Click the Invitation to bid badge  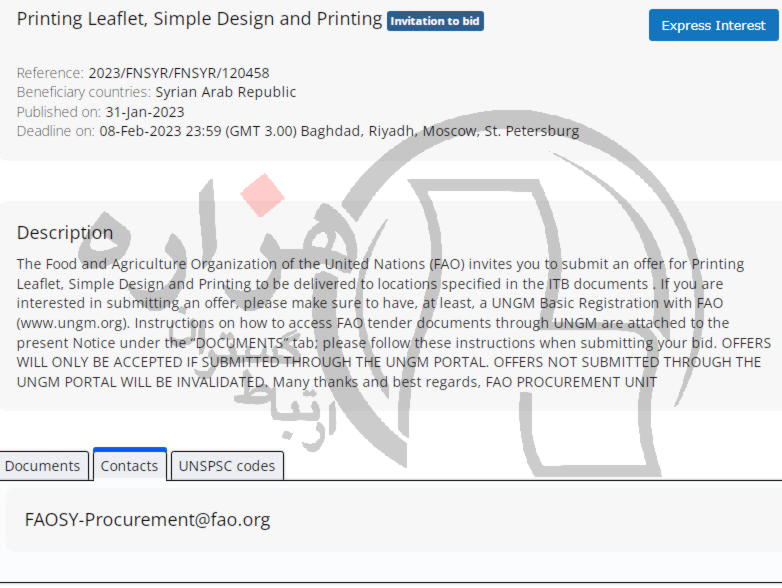(435, 21)
